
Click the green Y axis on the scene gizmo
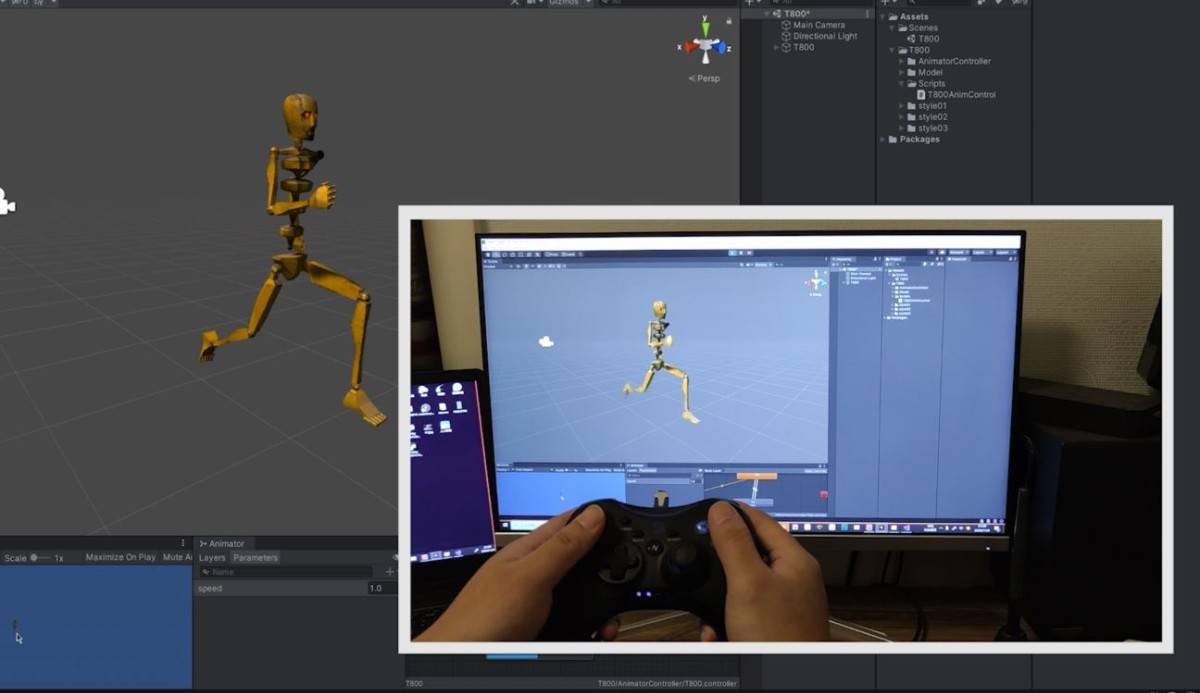click(706, 26)
